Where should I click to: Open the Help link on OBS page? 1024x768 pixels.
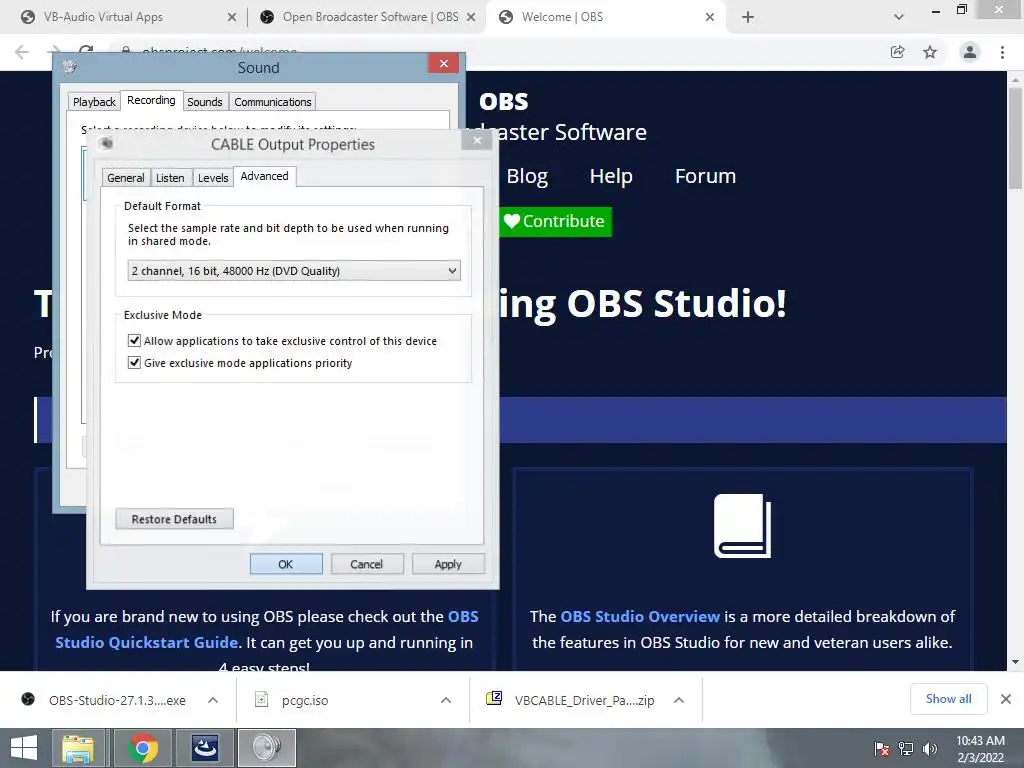point(611,176)
